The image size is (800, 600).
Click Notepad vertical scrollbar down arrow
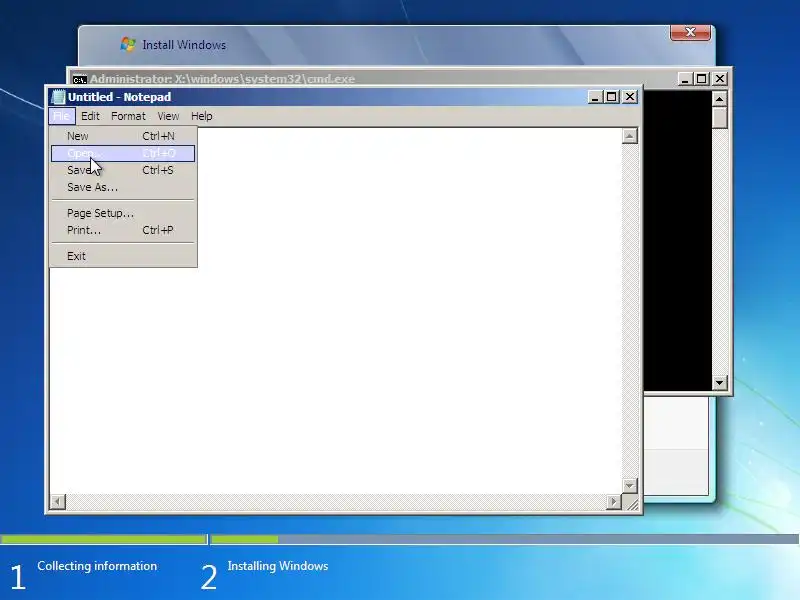click(x=630, y=486)
